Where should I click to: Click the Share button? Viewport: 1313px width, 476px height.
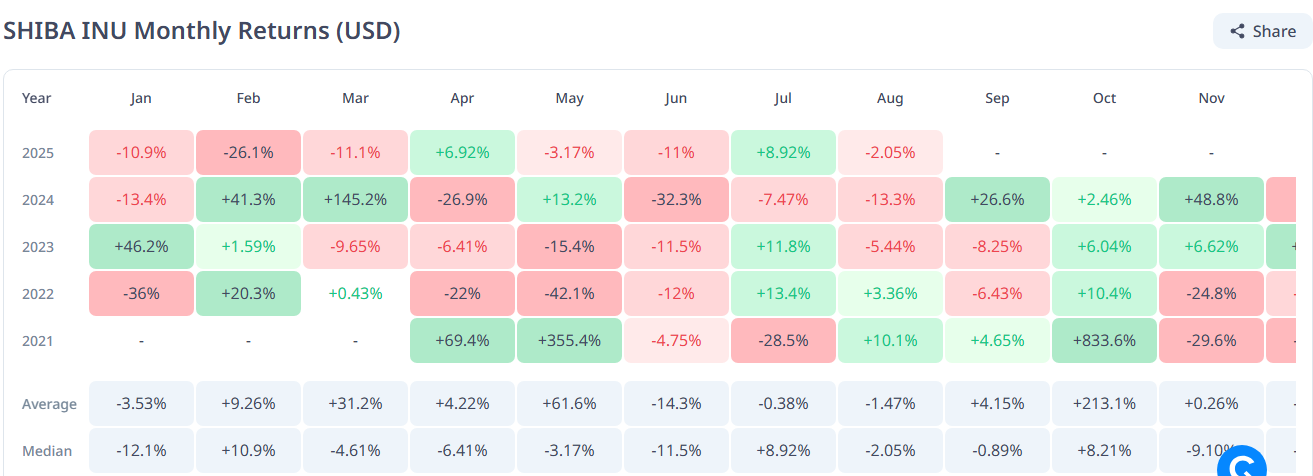(x=1262, y=31)
